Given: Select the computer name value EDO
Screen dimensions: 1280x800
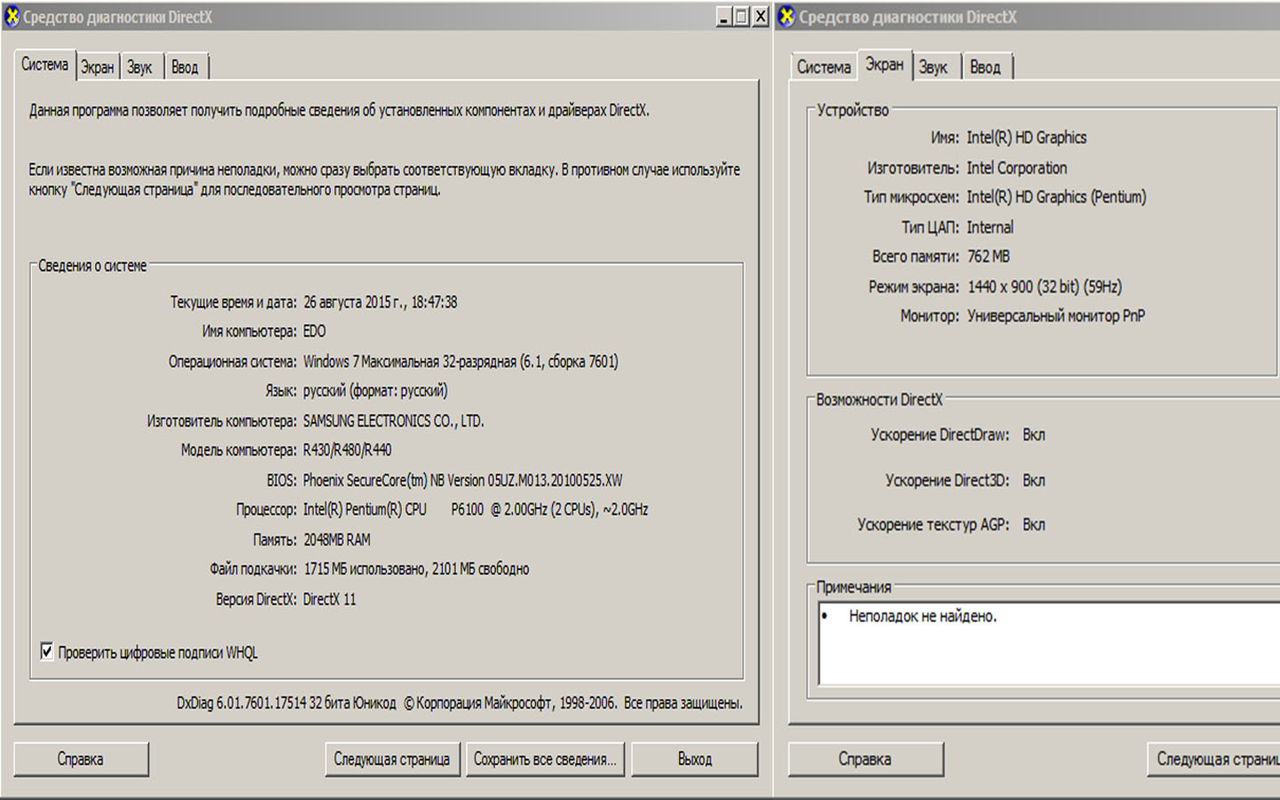Looking at the screenshot, I should point(314,331).
